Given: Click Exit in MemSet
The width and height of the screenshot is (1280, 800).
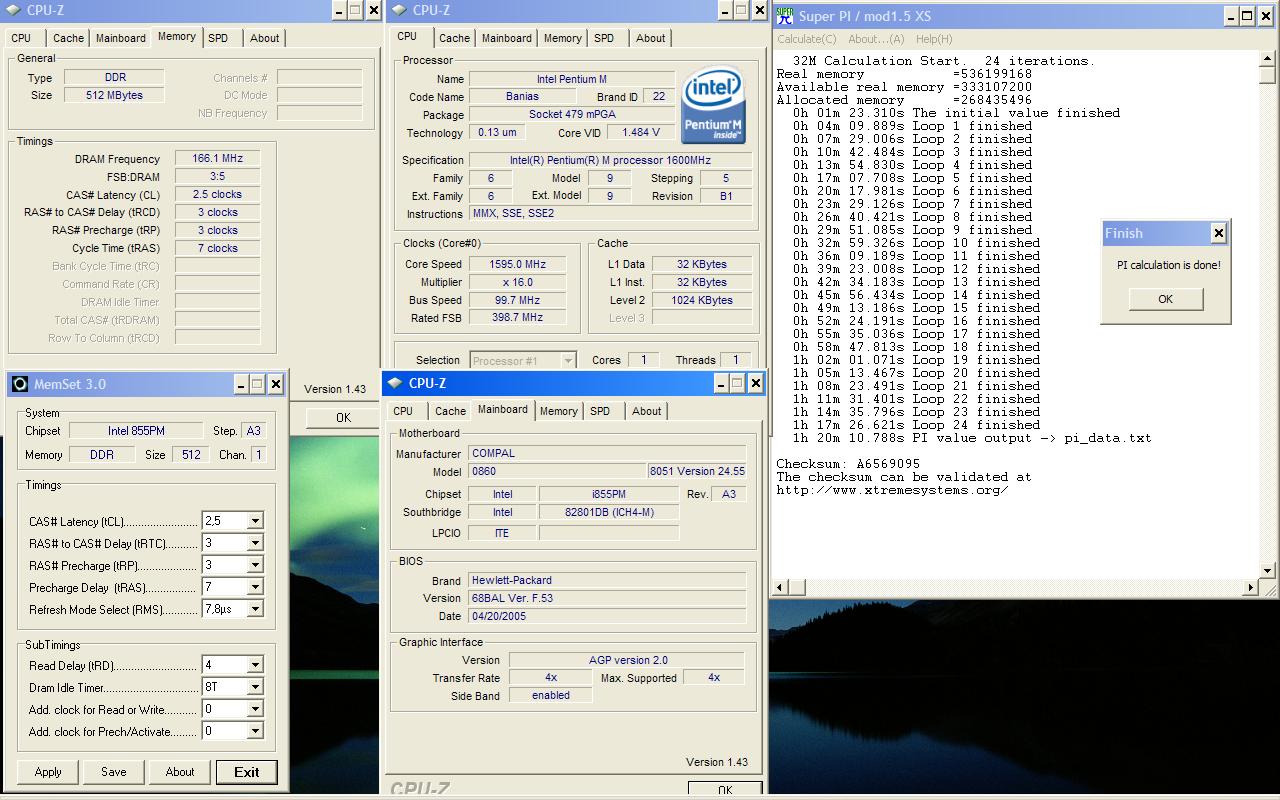Looking at the screenshot, I should click(247, 772).
